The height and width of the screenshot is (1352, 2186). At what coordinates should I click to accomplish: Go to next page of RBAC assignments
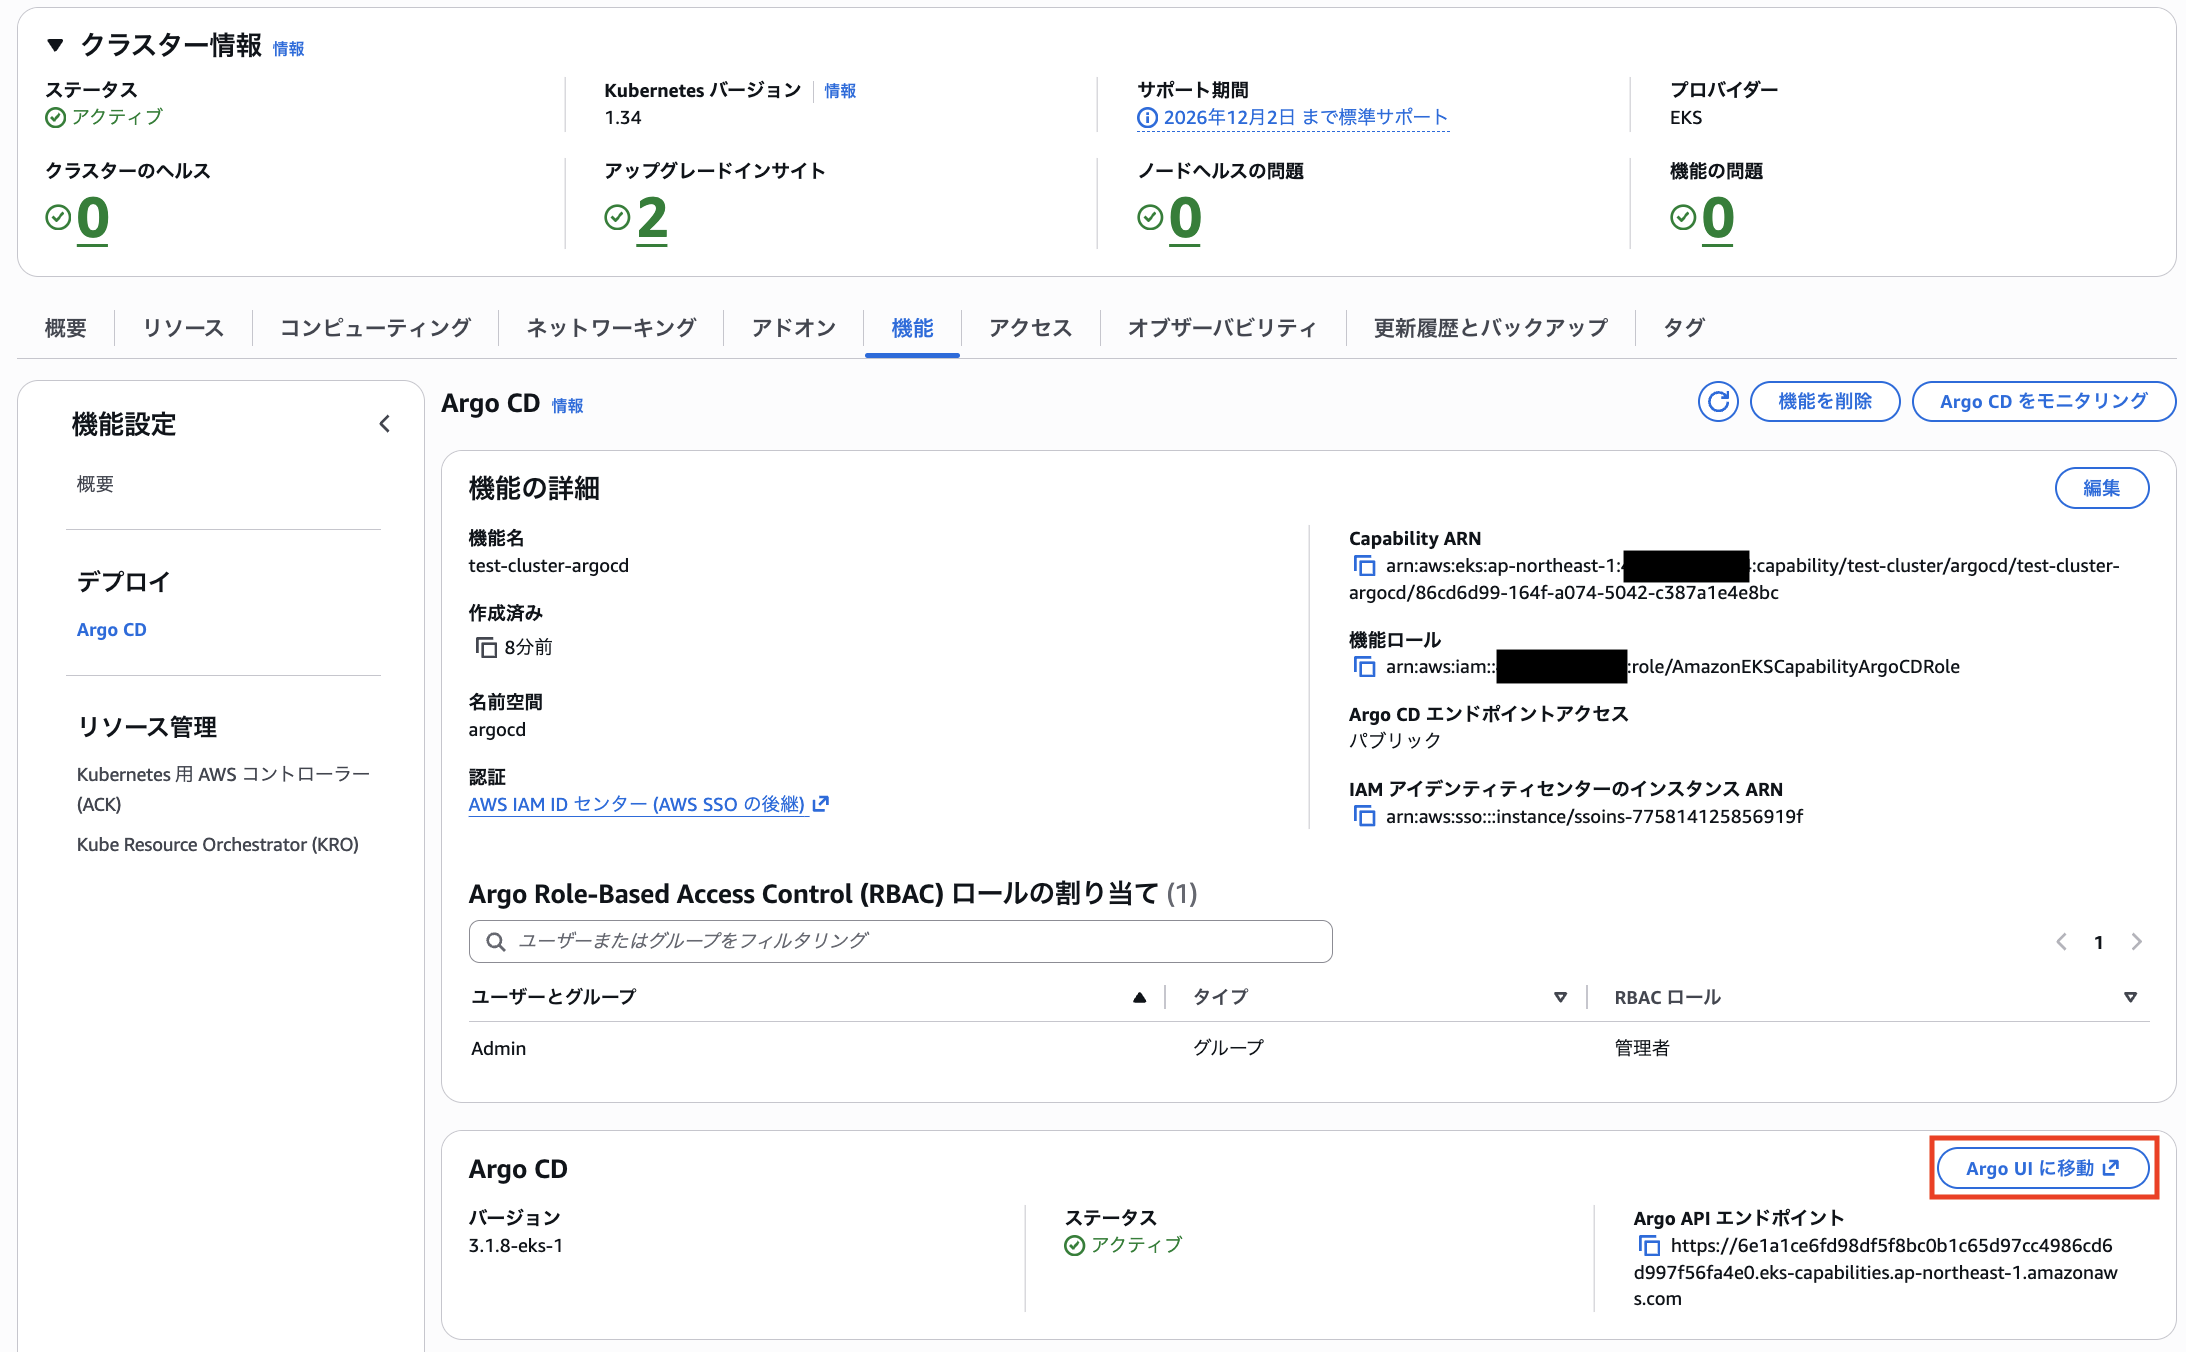2136,942
